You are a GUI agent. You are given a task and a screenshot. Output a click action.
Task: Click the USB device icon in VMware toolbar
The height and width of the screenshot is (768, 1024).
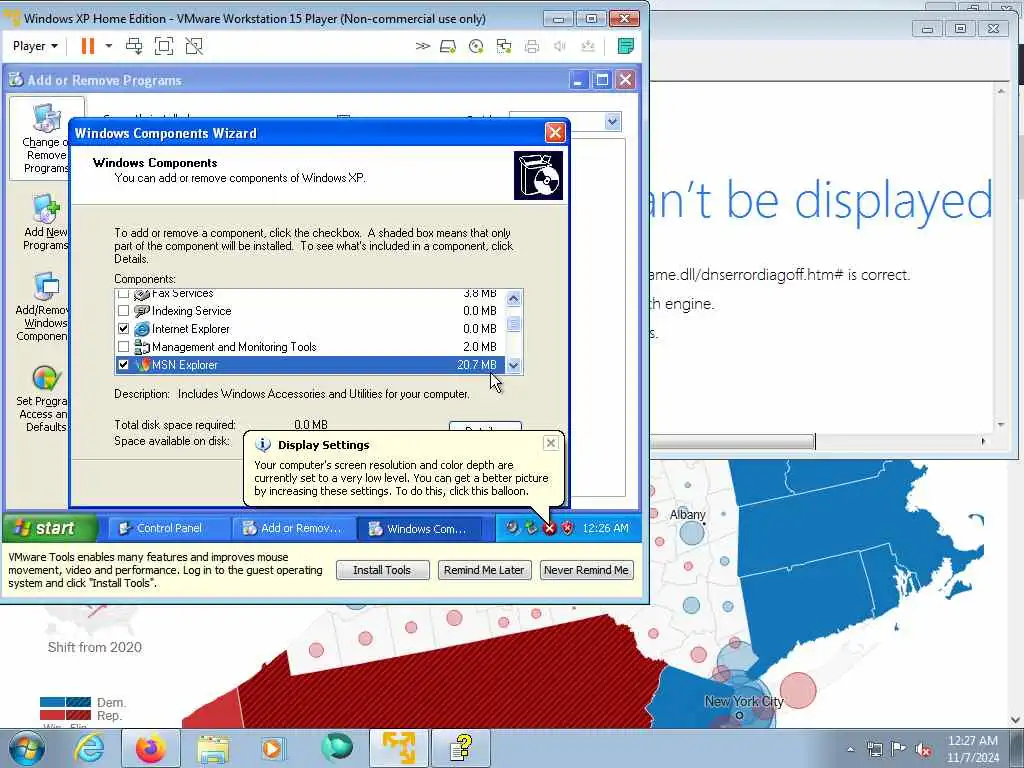click(x=588, y=46)
